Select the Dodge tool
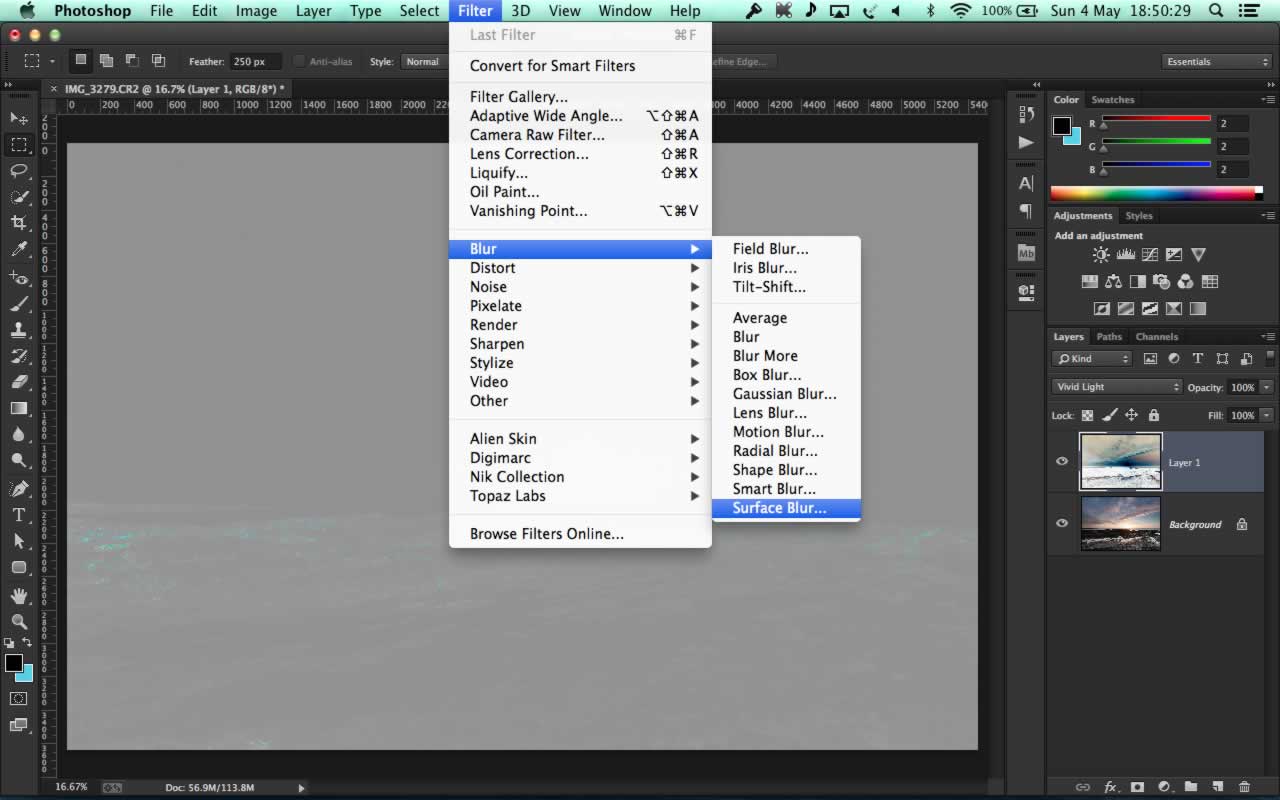Image resolution: width=1280 pixels, height=800 pixels. (18, 460)
